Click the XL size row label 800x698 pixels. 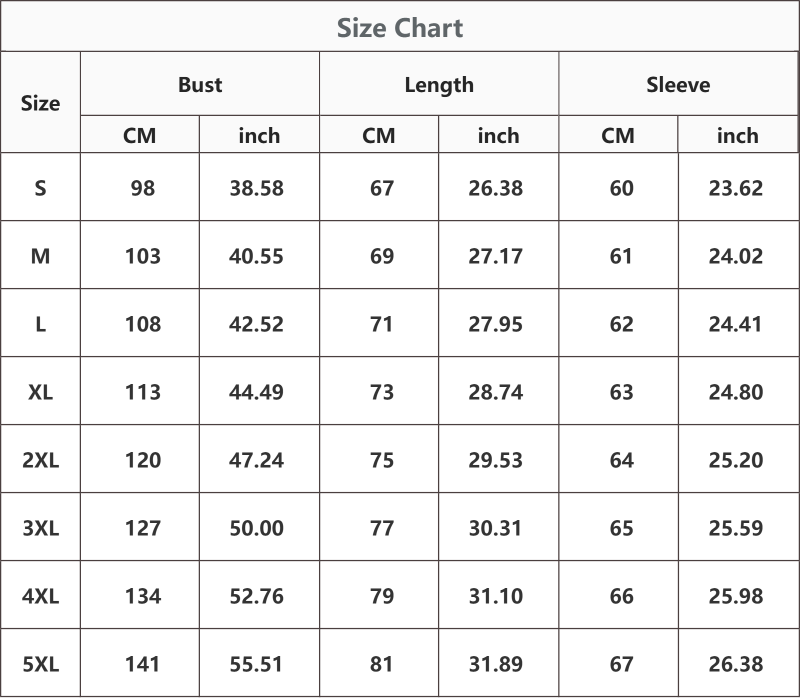pyautogui.click(x=40, y=392)
